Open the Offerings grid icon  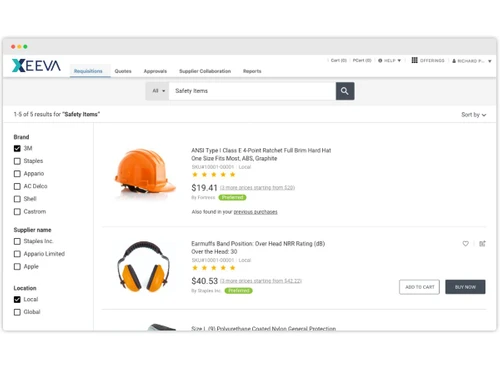414,60
